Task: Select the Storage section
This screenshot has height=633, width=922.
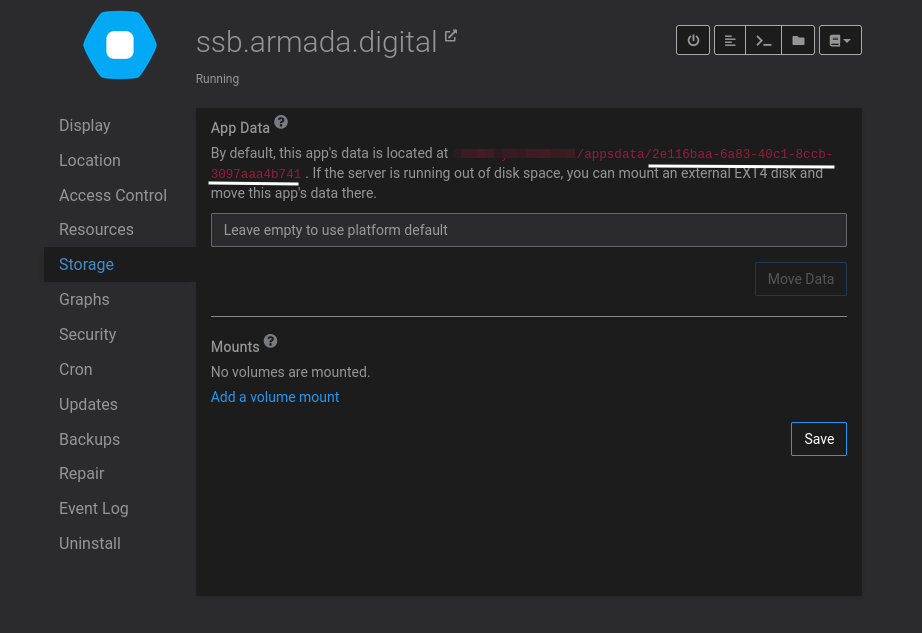Action: (x=120, y=264)
